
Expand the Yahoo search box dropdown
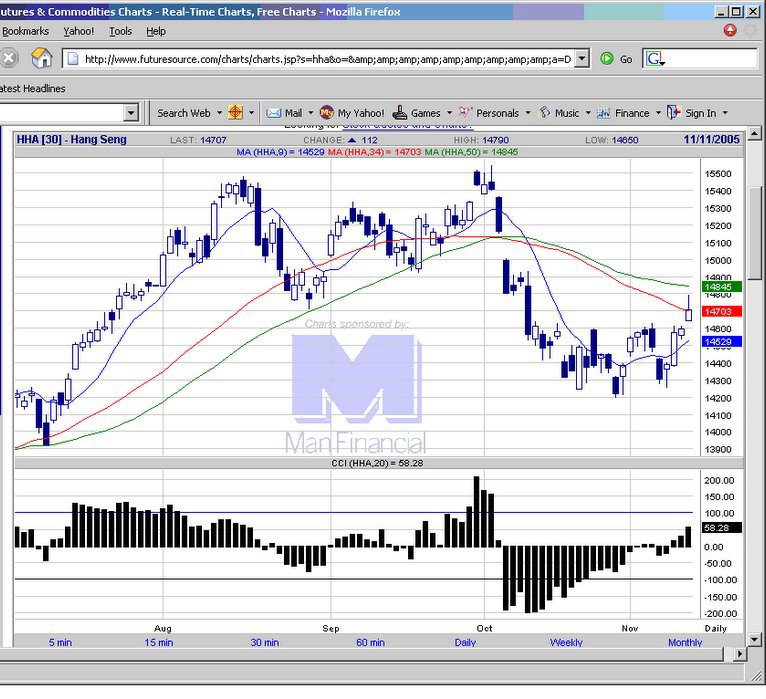(130, 113)
